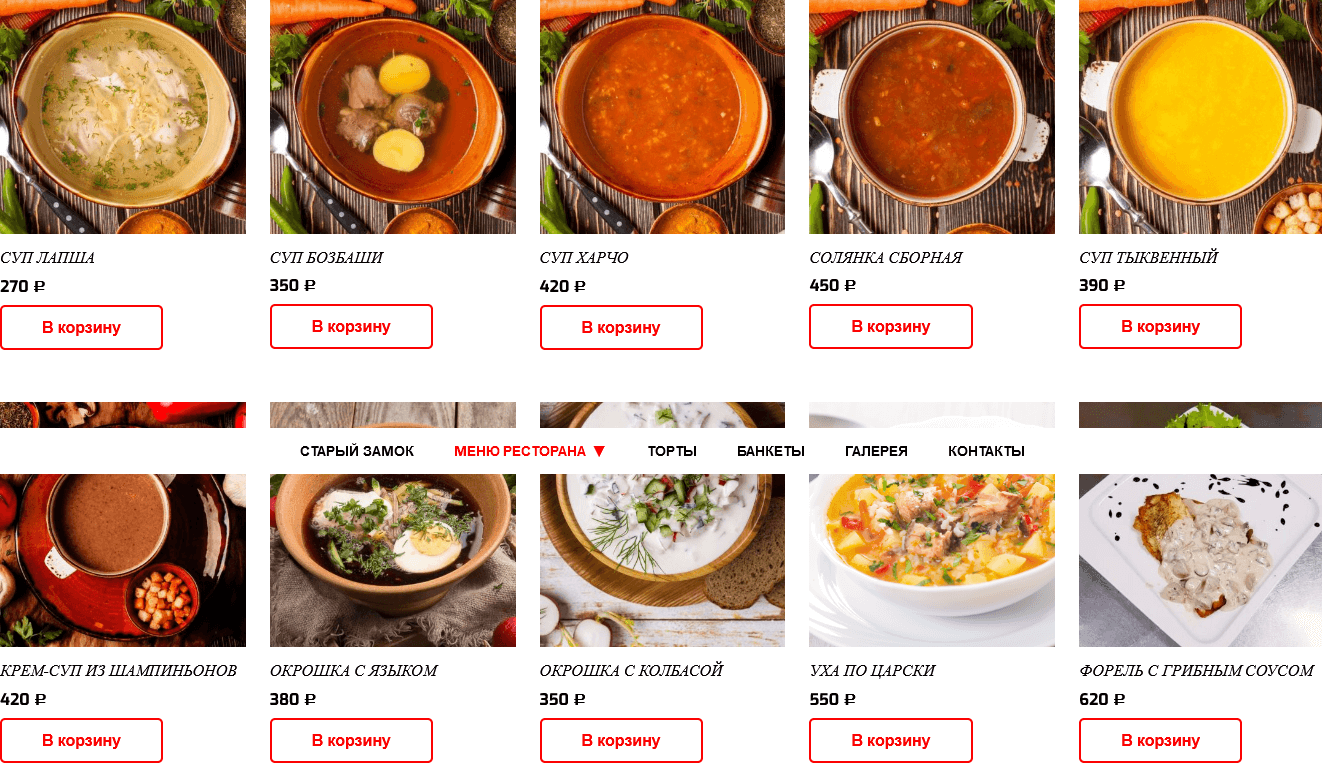Put Форель с грибным соусом in cart
The width and height of the screenshot is (1322, 766).
1160,740
